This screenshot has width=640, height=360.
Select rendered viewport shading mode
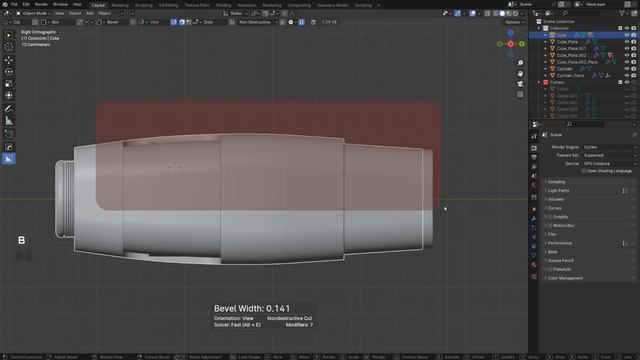tap(516, 13)
